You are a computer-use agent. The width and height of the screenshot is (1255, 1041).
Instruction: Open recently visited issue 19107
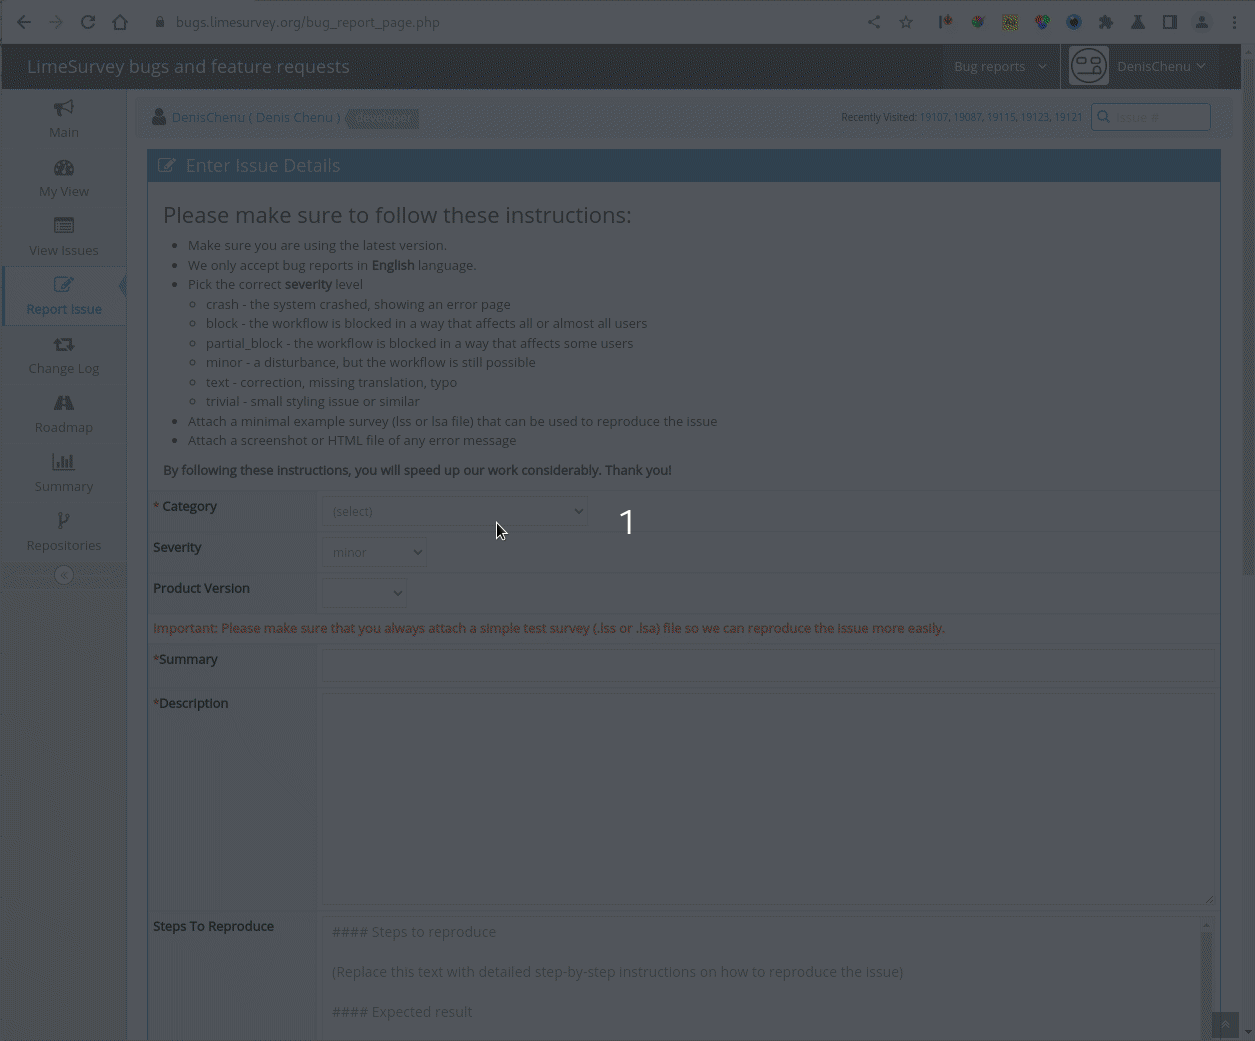click(933, 117)
